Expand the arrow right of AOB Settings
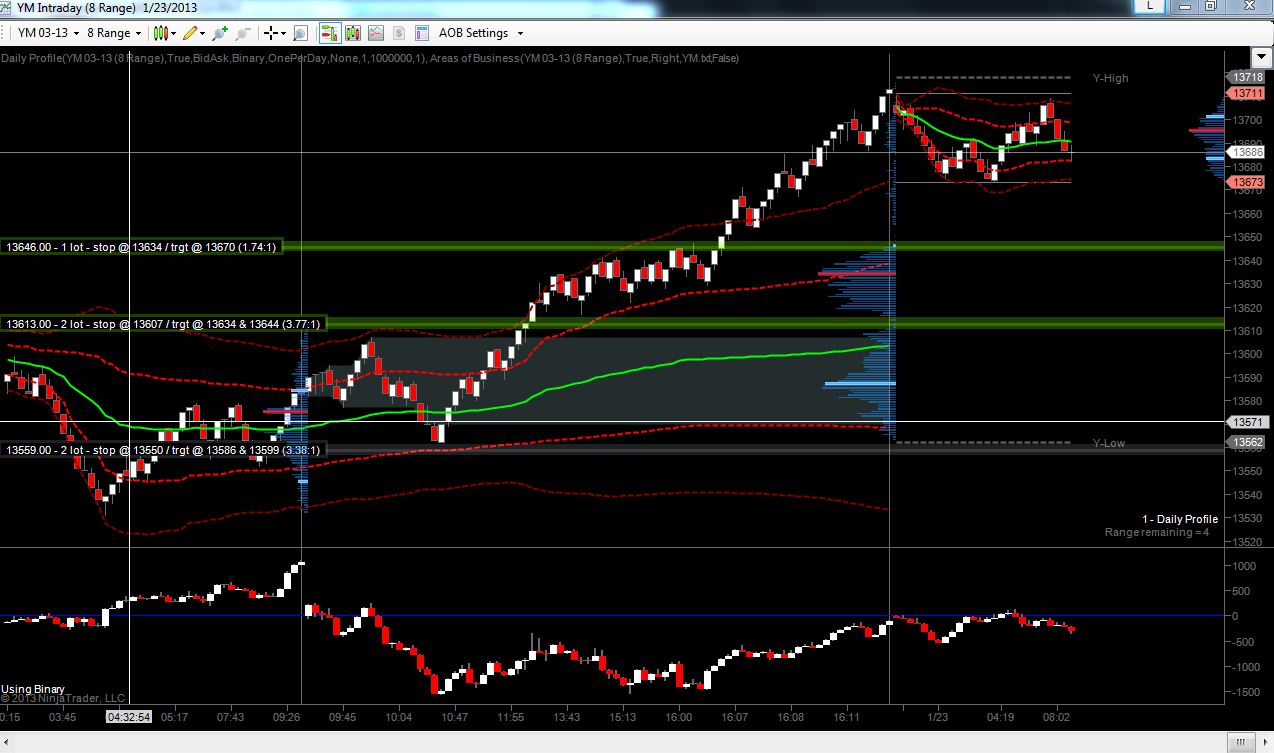The image size is (1274, 753). pos(520,33)
